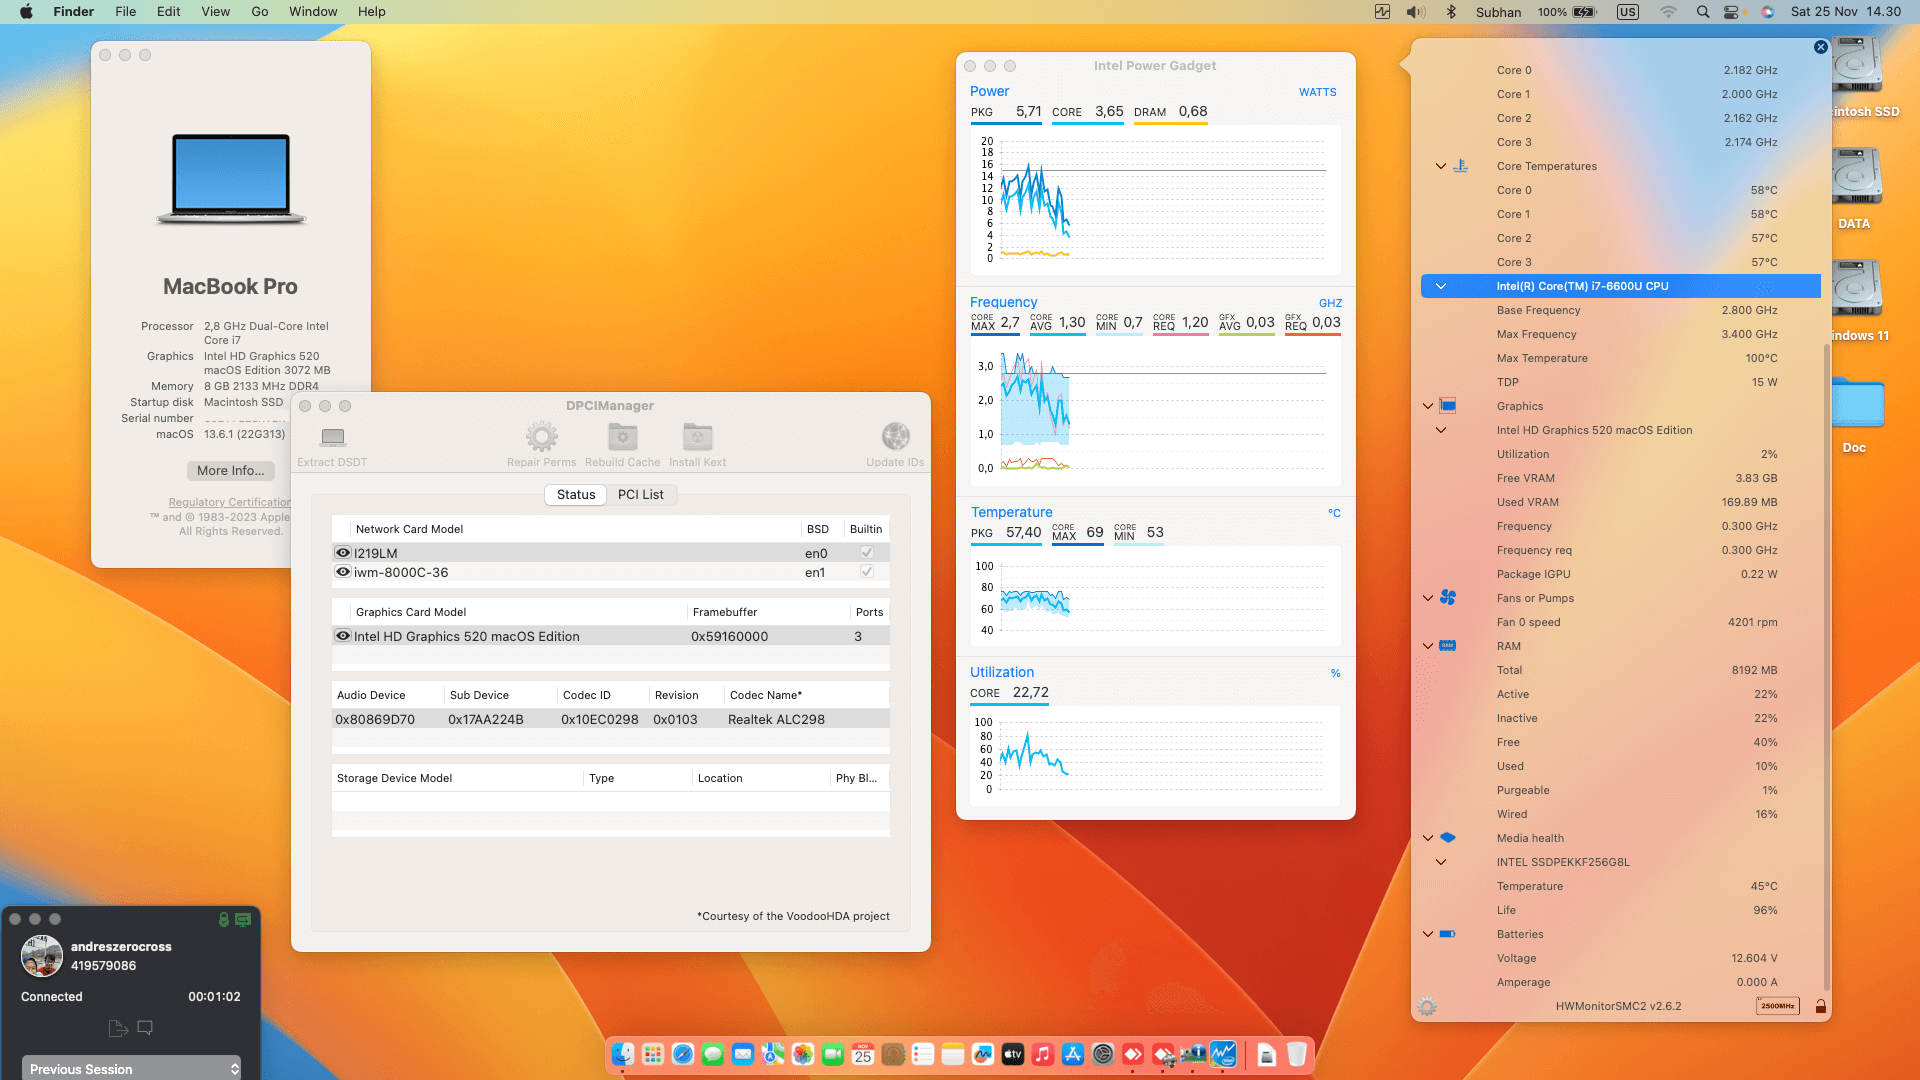Click Repair Perms gear icon in DPCIManager
Screen dimensions: 1920x1080
(x=541, y=437)
